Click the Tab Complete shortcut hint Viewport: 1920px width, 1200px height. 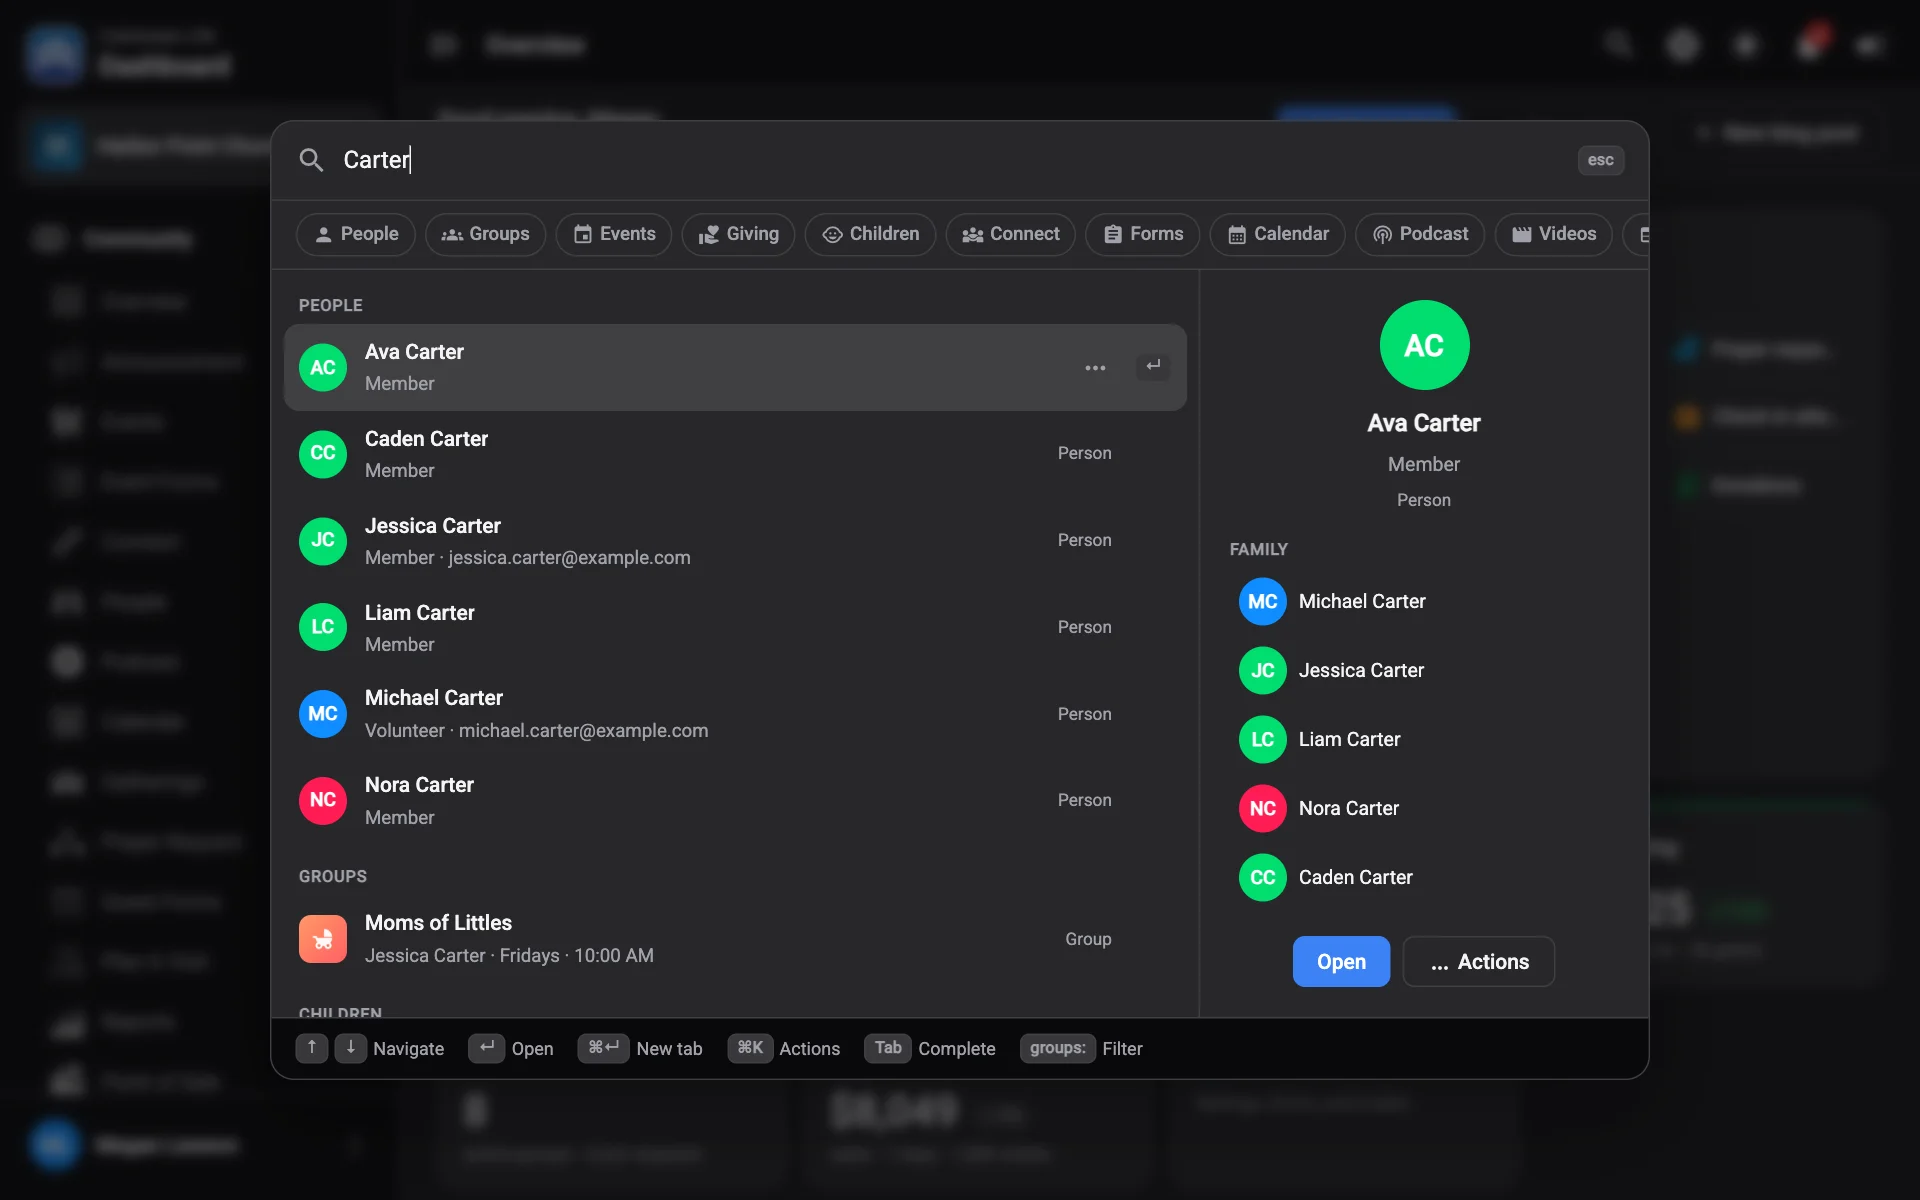929,1048
